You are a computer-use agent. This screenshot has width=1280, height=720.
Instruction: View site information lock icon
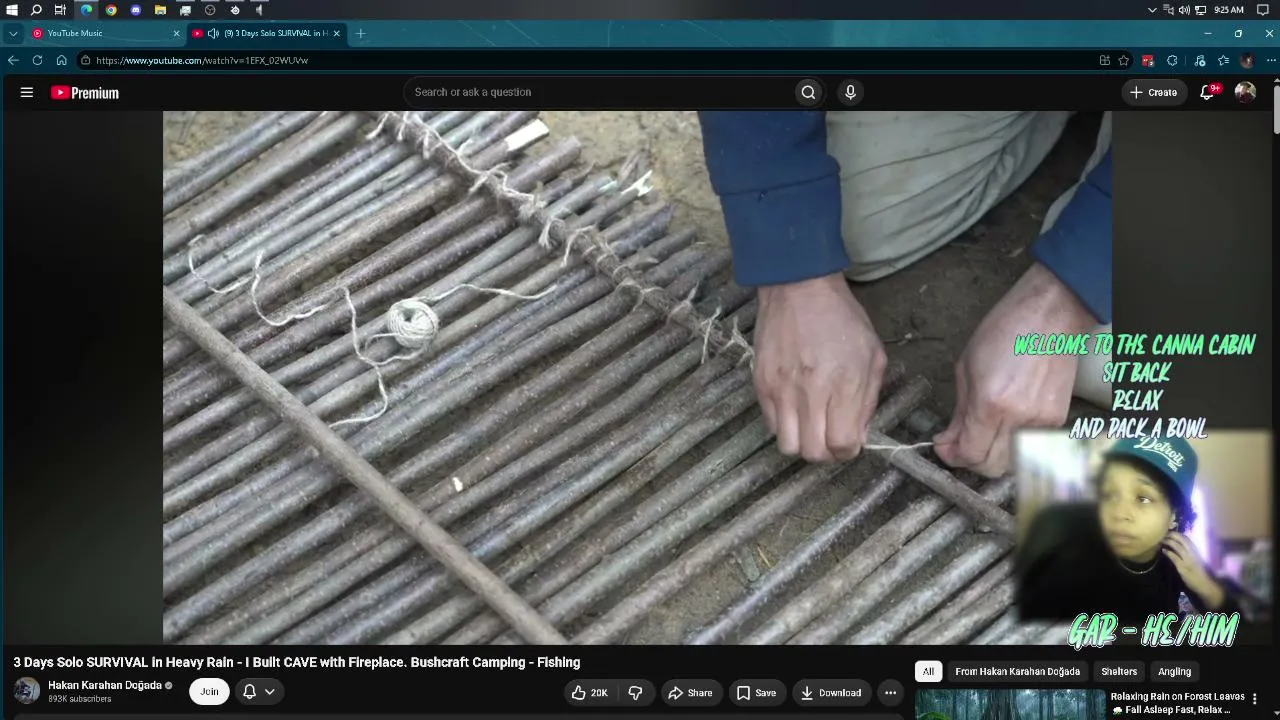[x=86, y=60]
